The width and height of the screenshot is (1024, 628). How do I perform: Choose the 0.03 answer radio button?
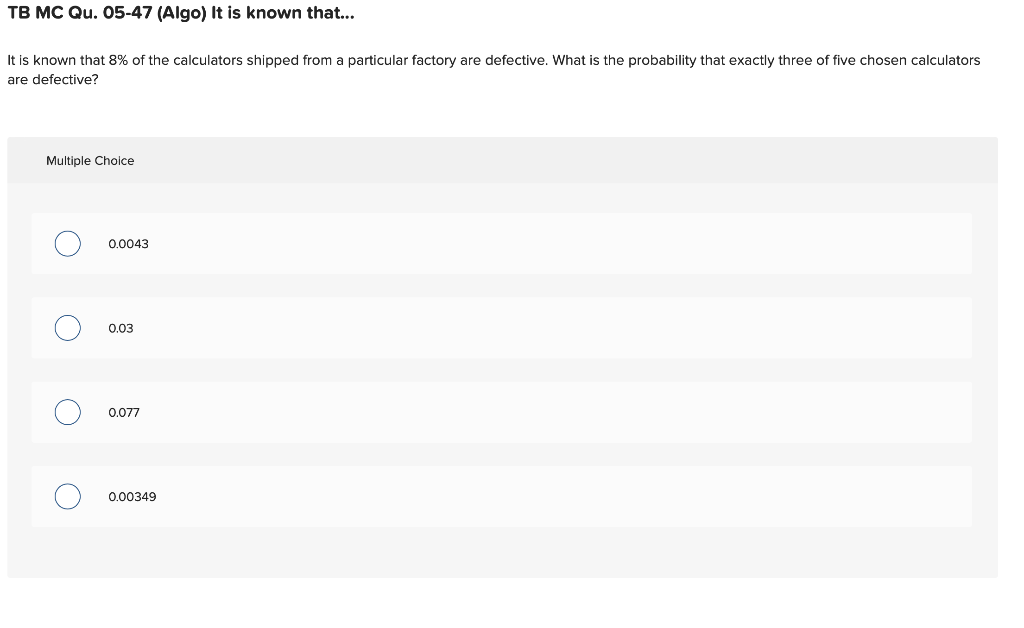pos(67,328)
